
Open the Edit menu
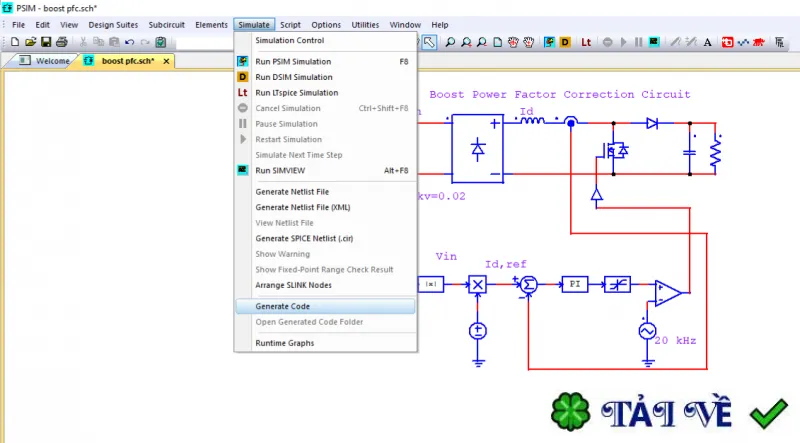coord(42,24)
